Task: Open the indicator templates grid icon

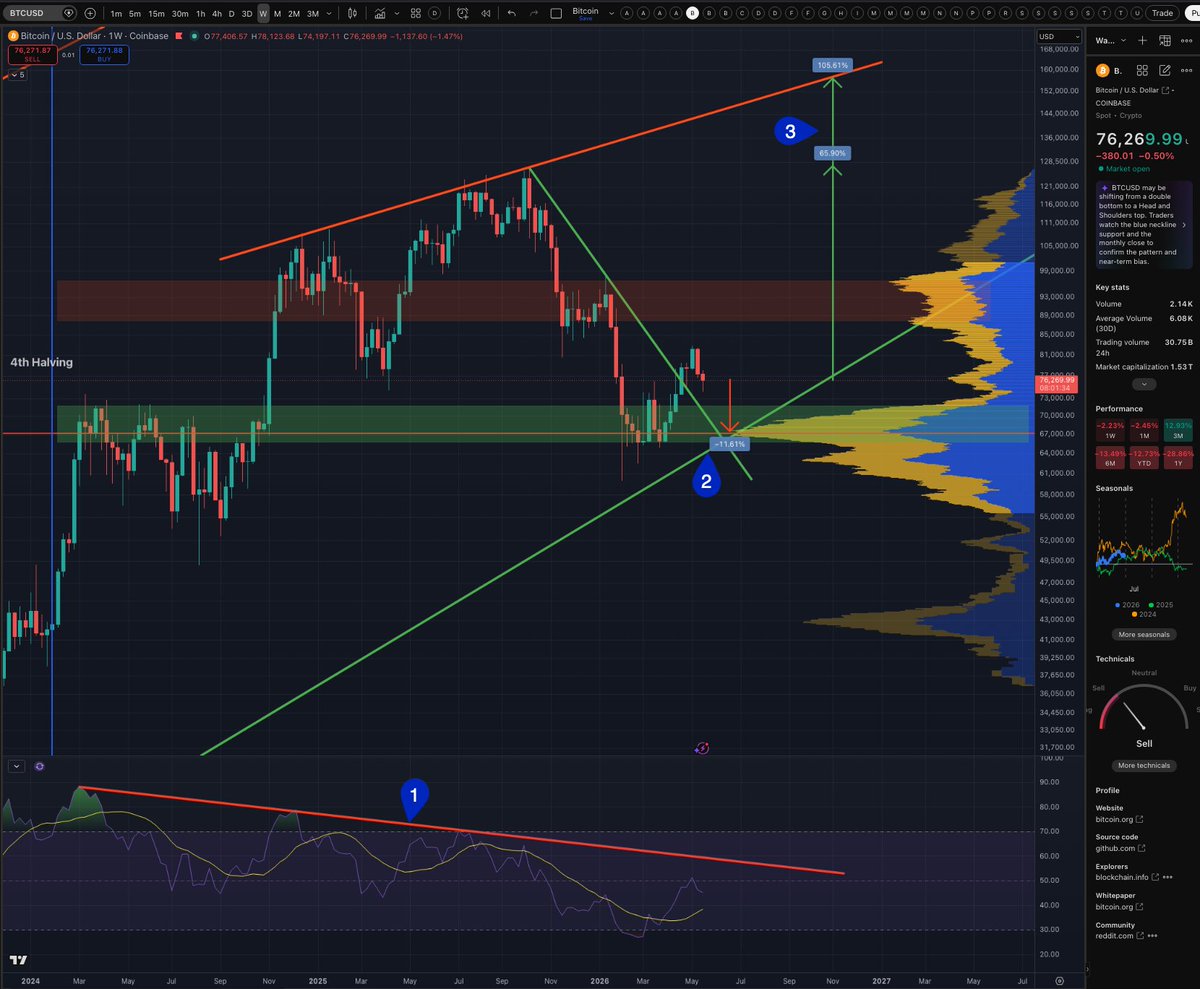Action: pos(416,14)
